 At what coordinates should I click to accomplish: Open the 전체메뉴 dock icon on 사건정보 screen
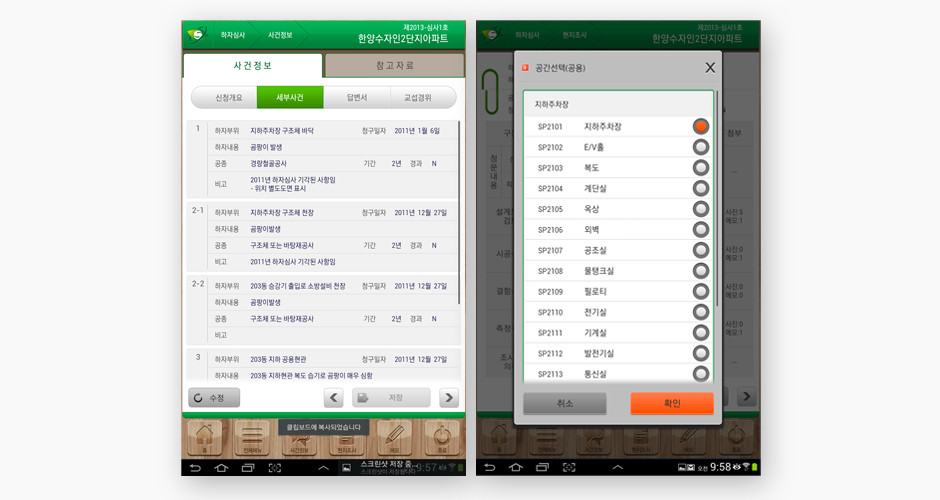(x=252, y=438)
